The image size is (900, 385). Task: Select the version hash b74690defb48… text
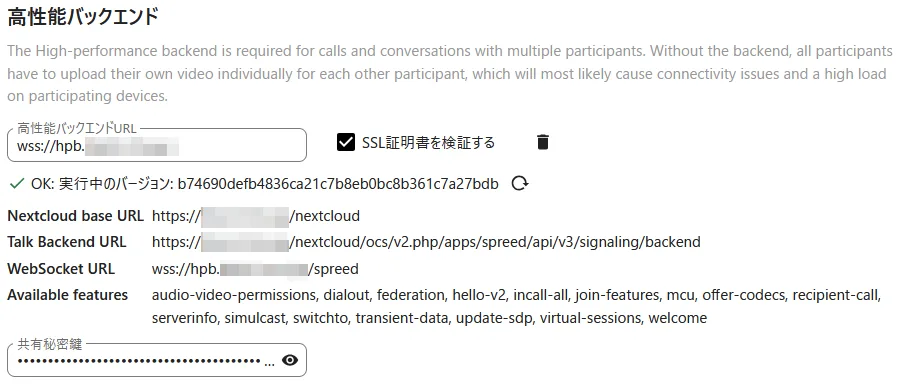(338, 184)
